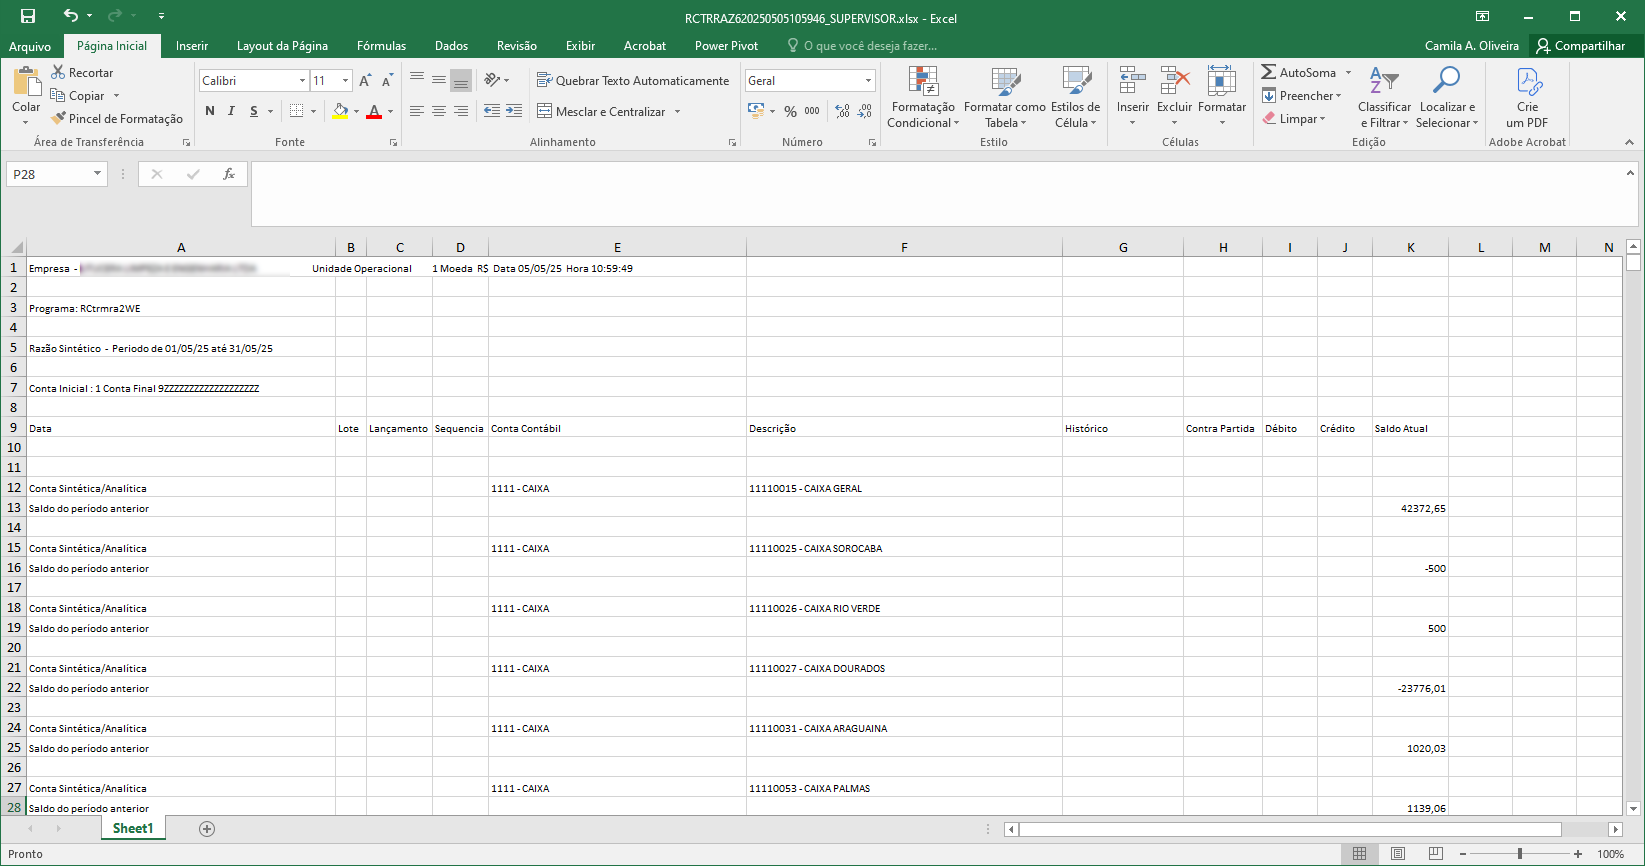Screen dimensions: 1645x866
Task: Click the increase decimal places icon
Action: (843, 111)
